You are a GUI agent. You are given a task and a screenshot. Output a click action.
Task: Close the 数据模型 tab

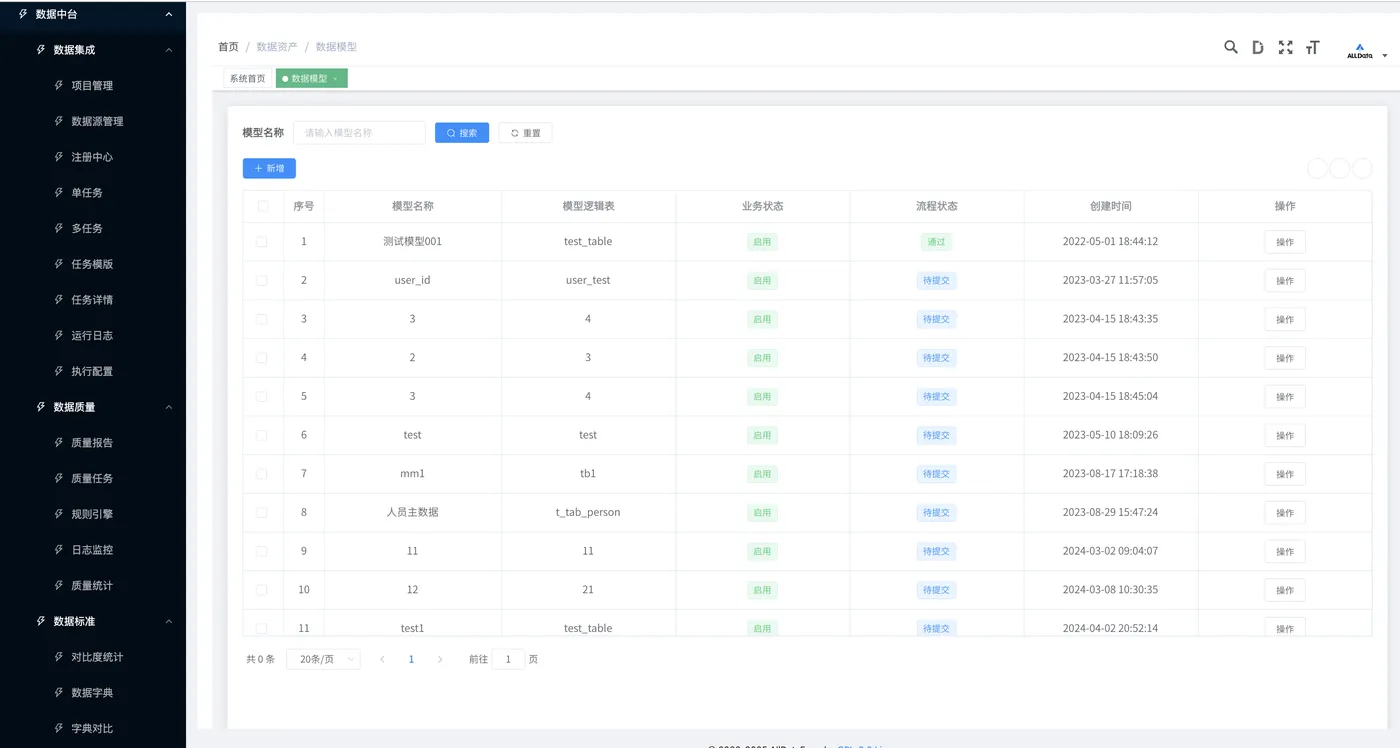pyautogui.click(x=335, y=79)
